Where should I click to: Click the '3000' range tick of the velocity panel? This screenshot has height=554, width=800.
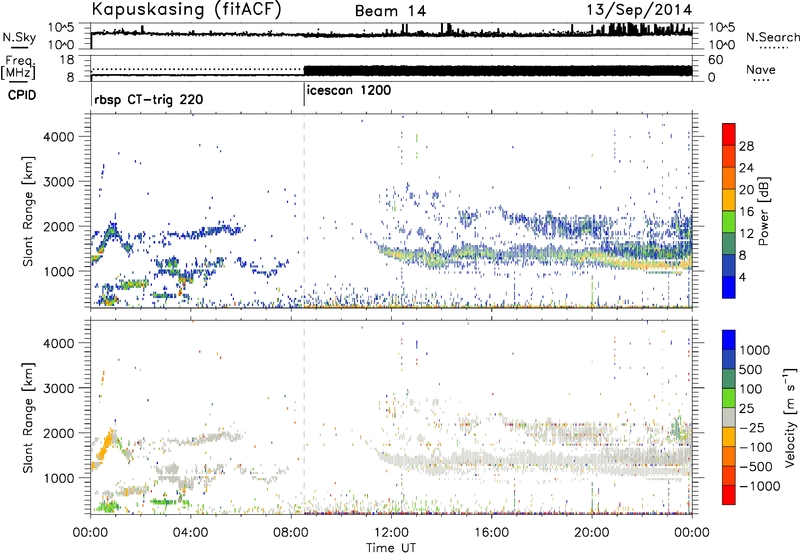(58, 388)
